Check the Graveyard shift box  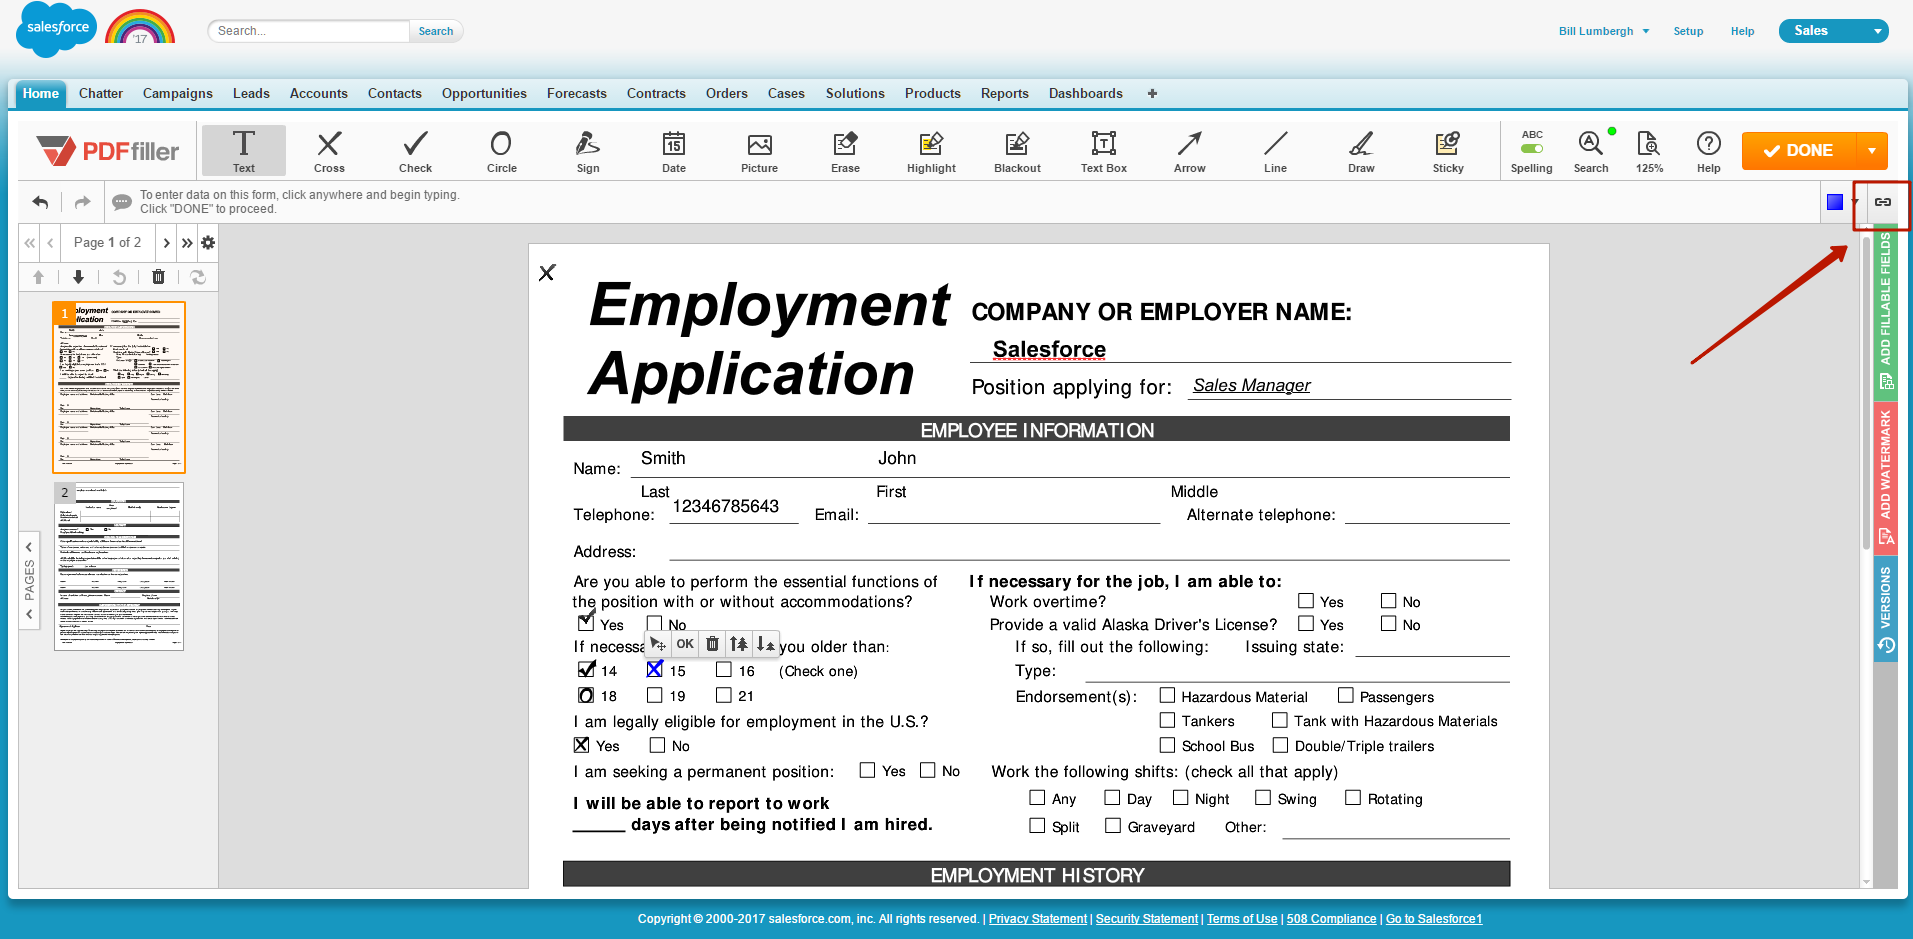1113,826
